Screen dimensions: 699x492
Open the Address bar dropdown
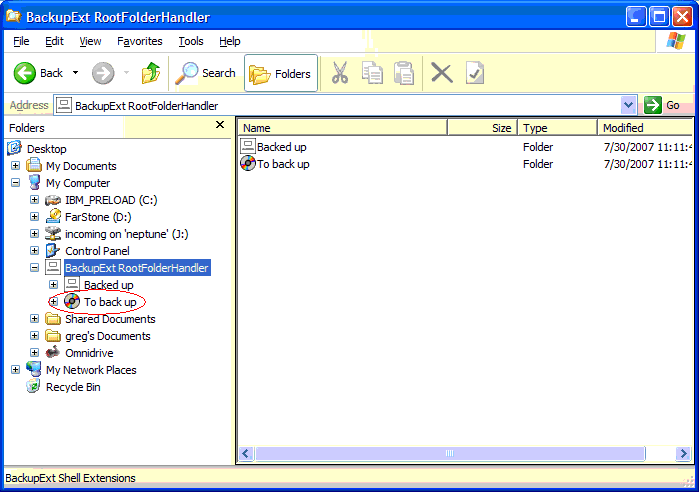(629, 106)
